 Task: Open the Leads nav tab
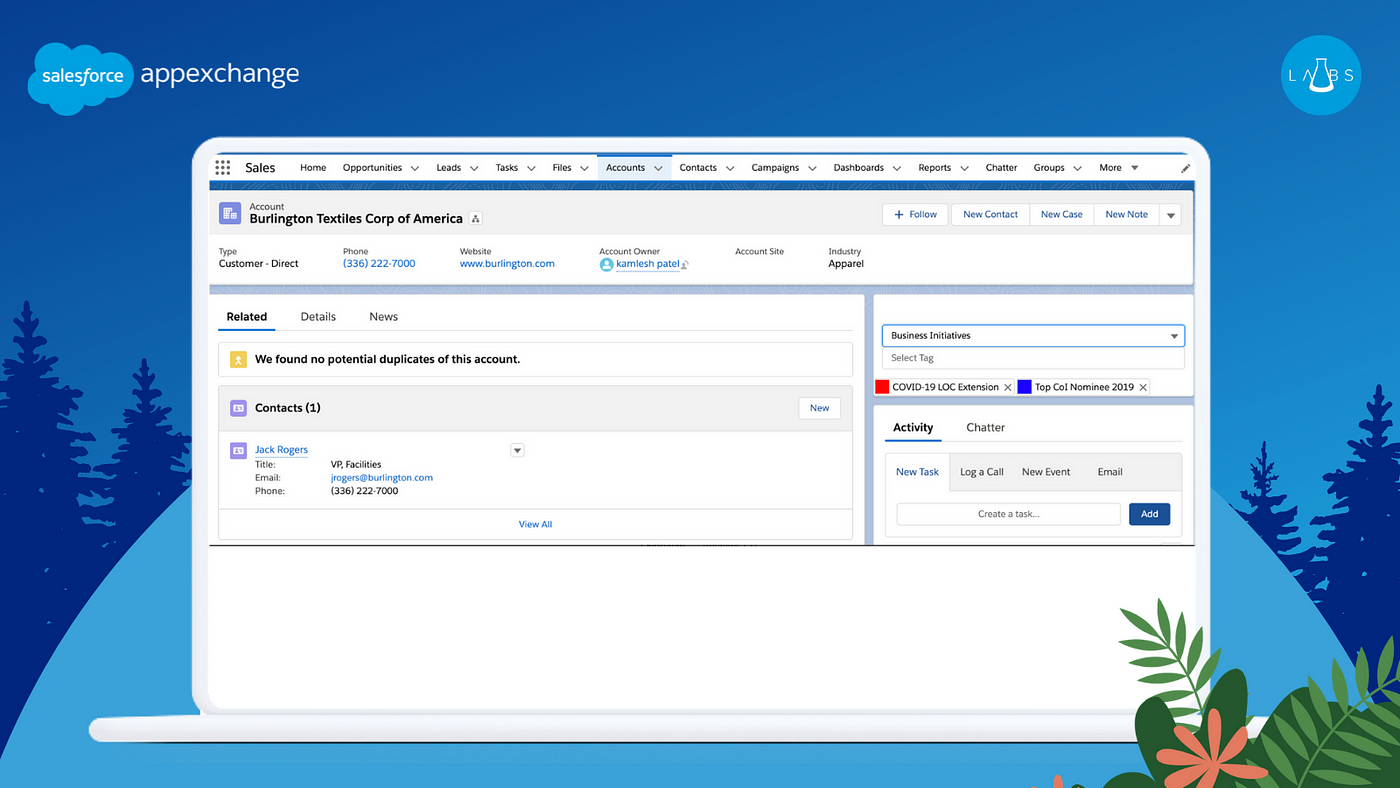coord(448,168)
